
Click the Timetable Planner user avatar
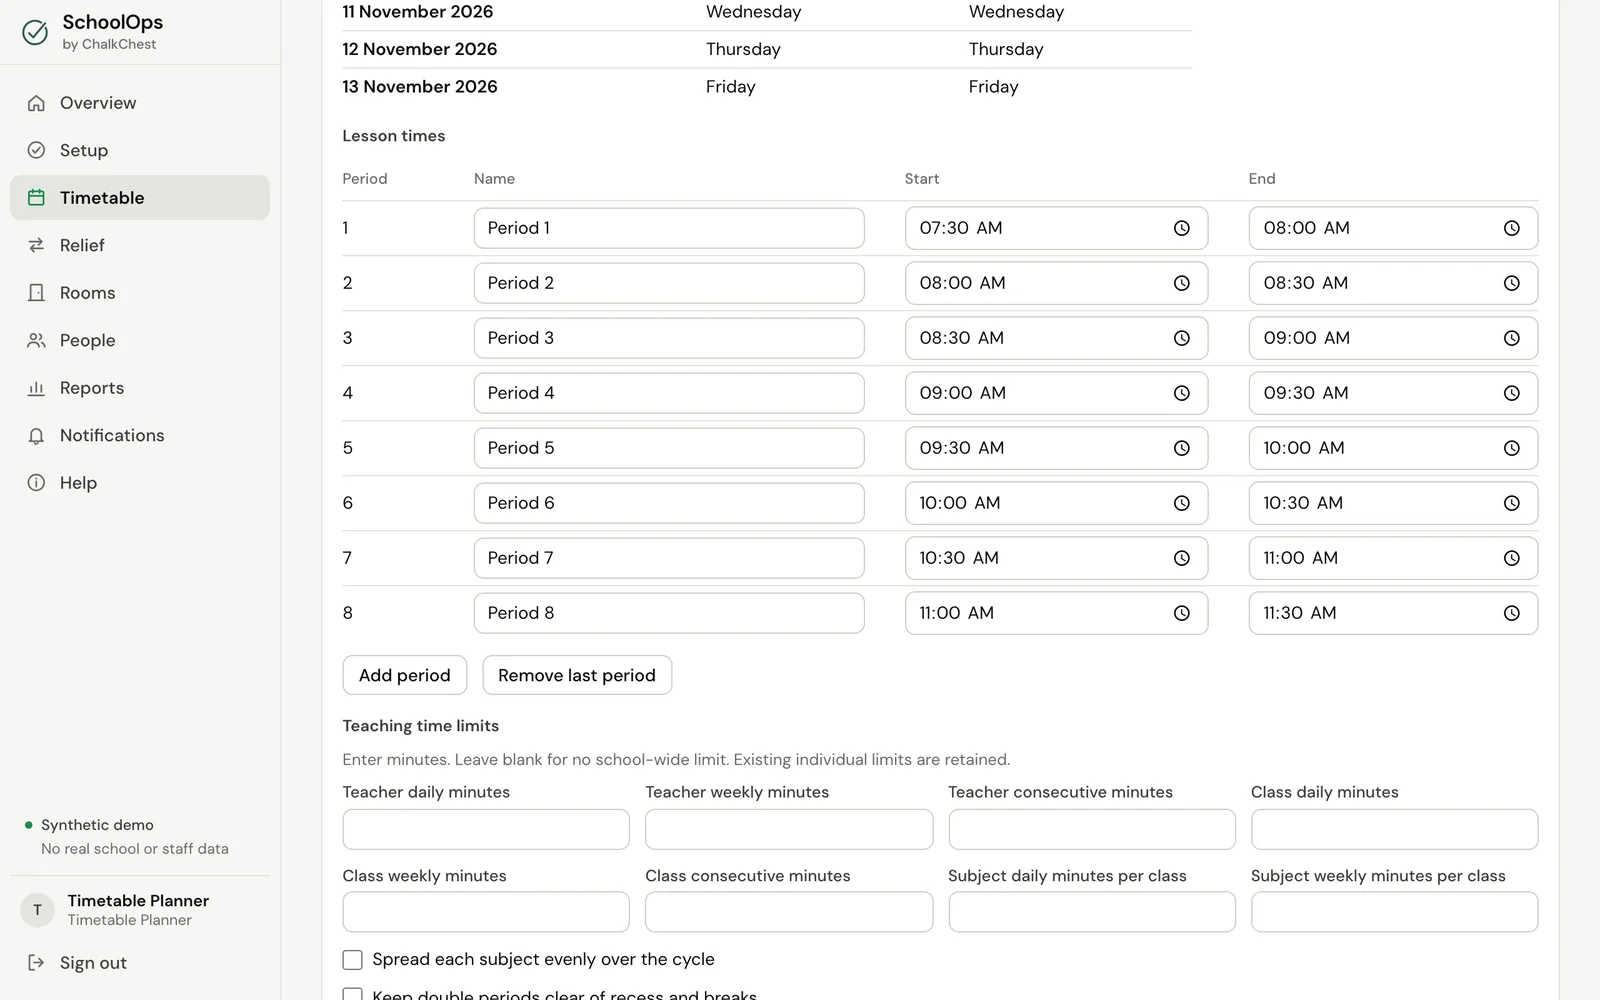pos(37,910)
